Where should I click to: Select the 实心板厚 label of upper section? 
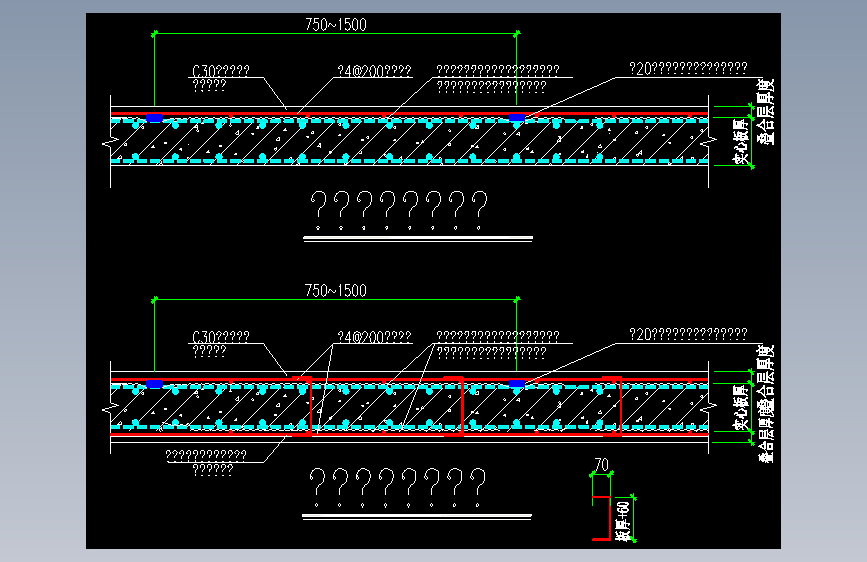[x=740, y=142]
